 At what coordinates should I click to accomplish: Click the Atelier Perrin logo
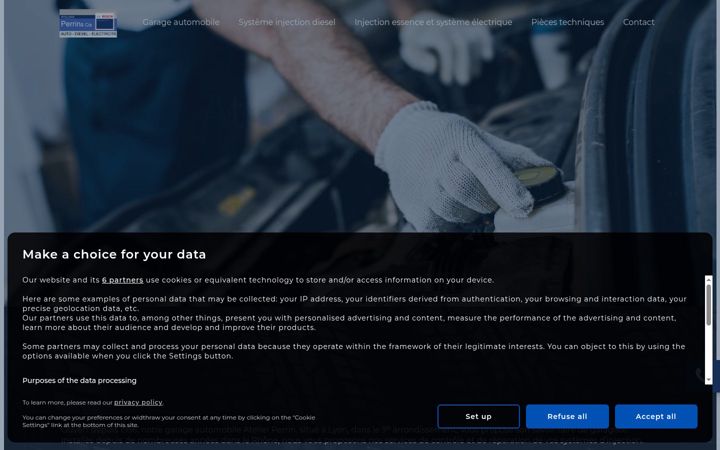pyautogui.click(x=88, y=23)
